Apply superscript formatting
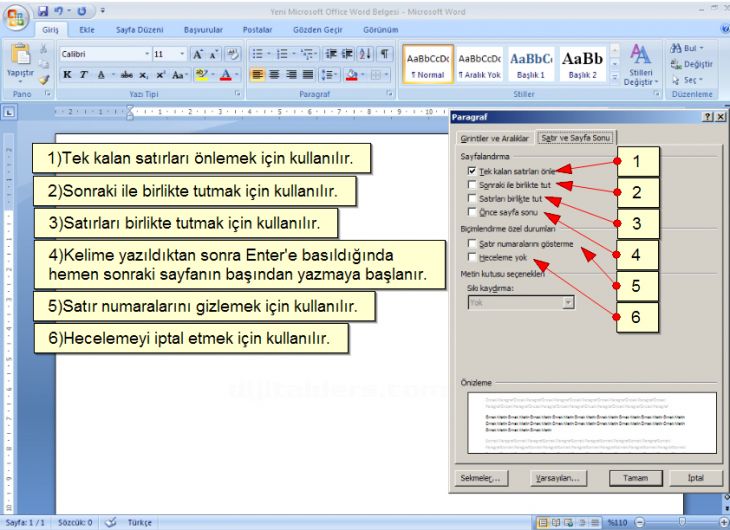Viewport: 730px width, 530px height. (161, 75)
